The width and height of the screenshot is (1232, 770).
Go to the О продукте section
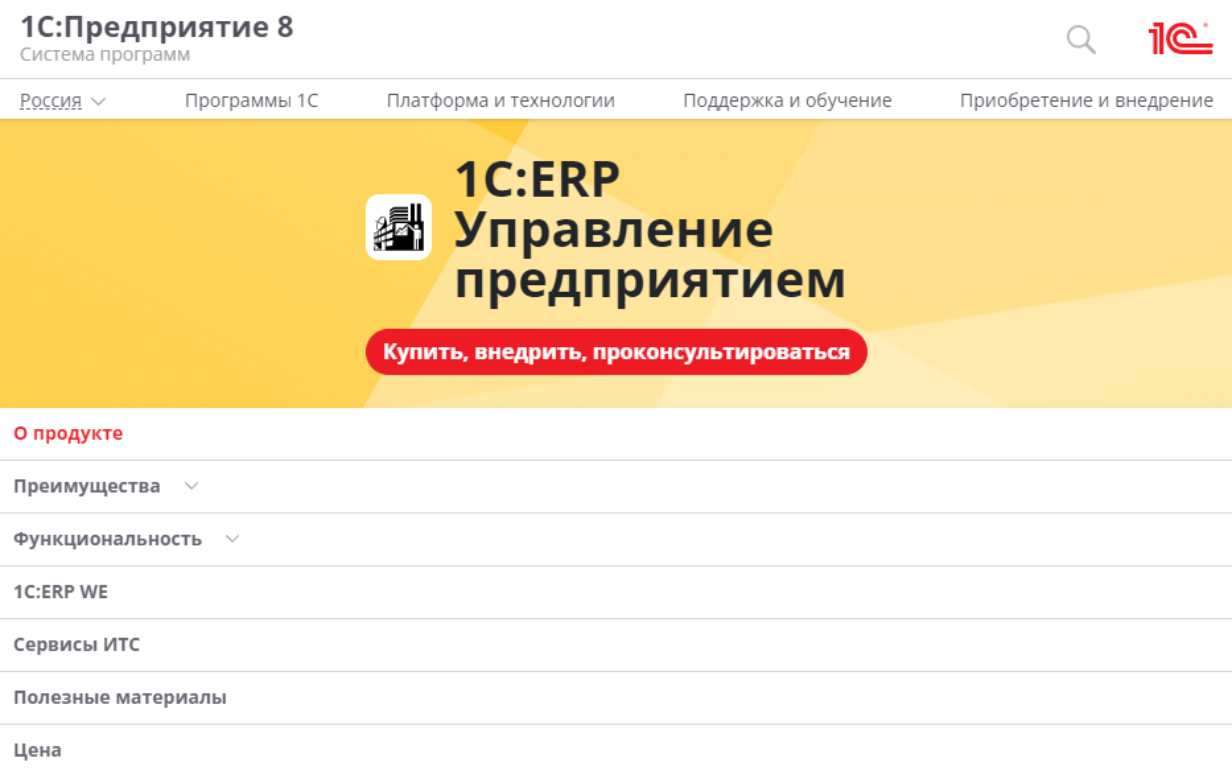68,434
